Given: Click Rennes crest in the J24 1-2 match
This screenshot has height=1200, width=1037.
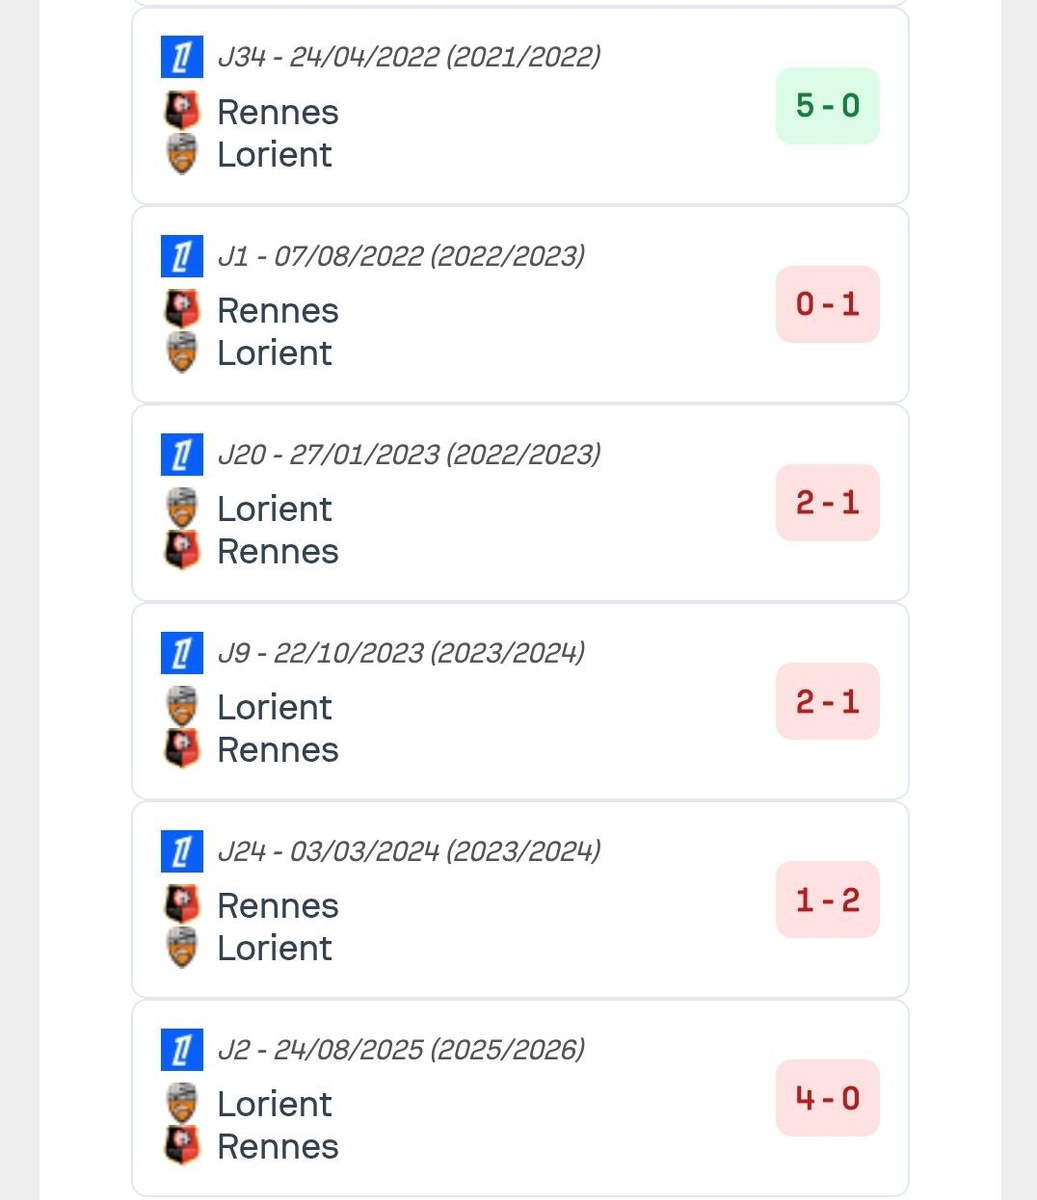Looking at the screenshot, I should coord(182,905).
